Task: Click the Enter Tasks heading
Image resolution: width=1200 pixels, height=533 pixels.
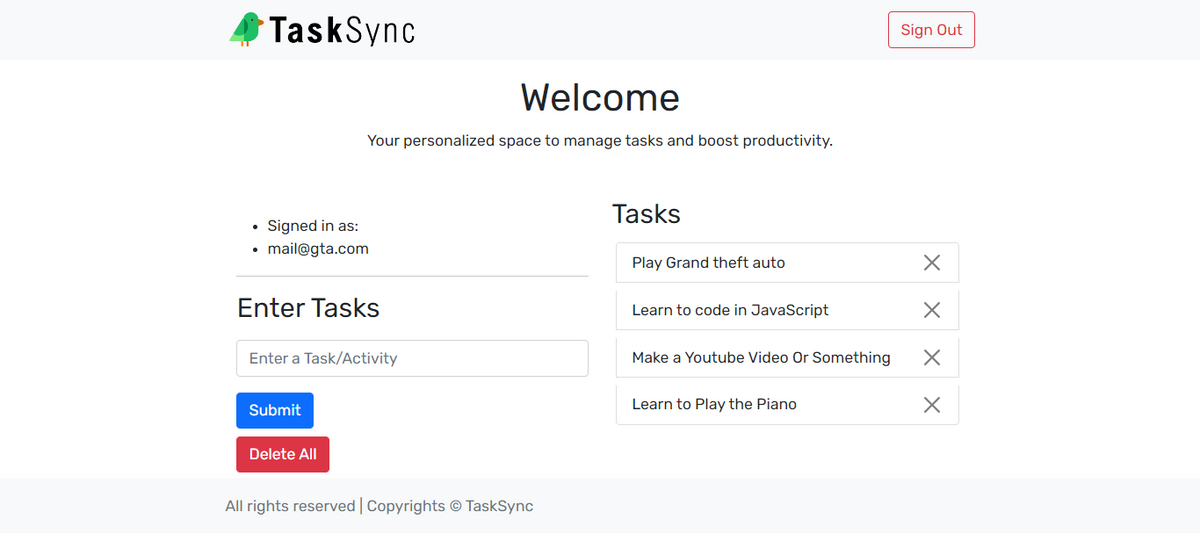Action: [308, 308]
